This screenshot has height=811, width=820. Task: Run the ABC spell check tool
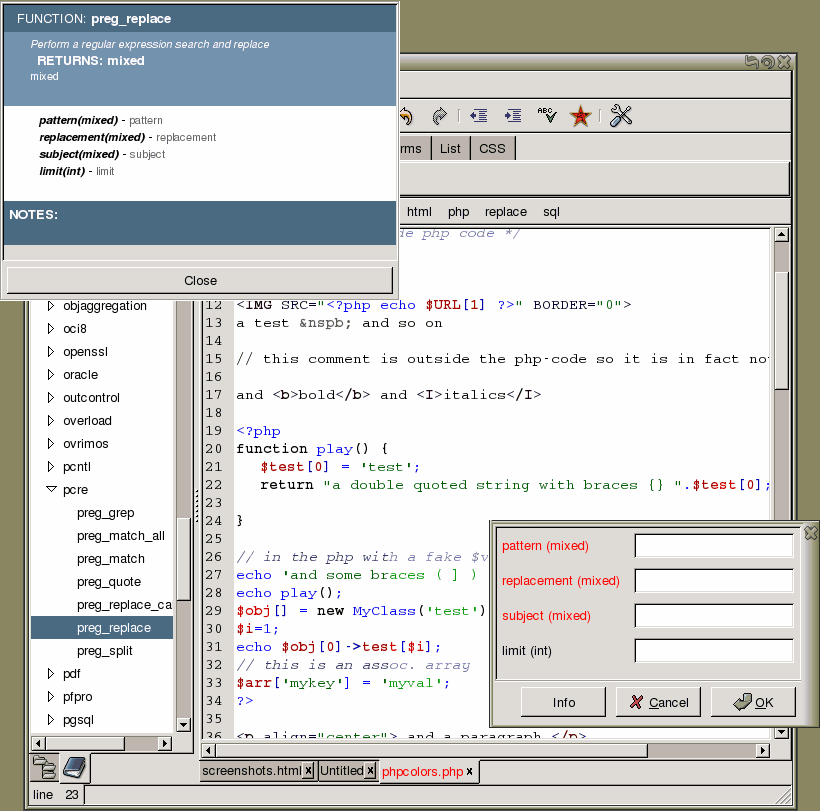tap(546, 116)
